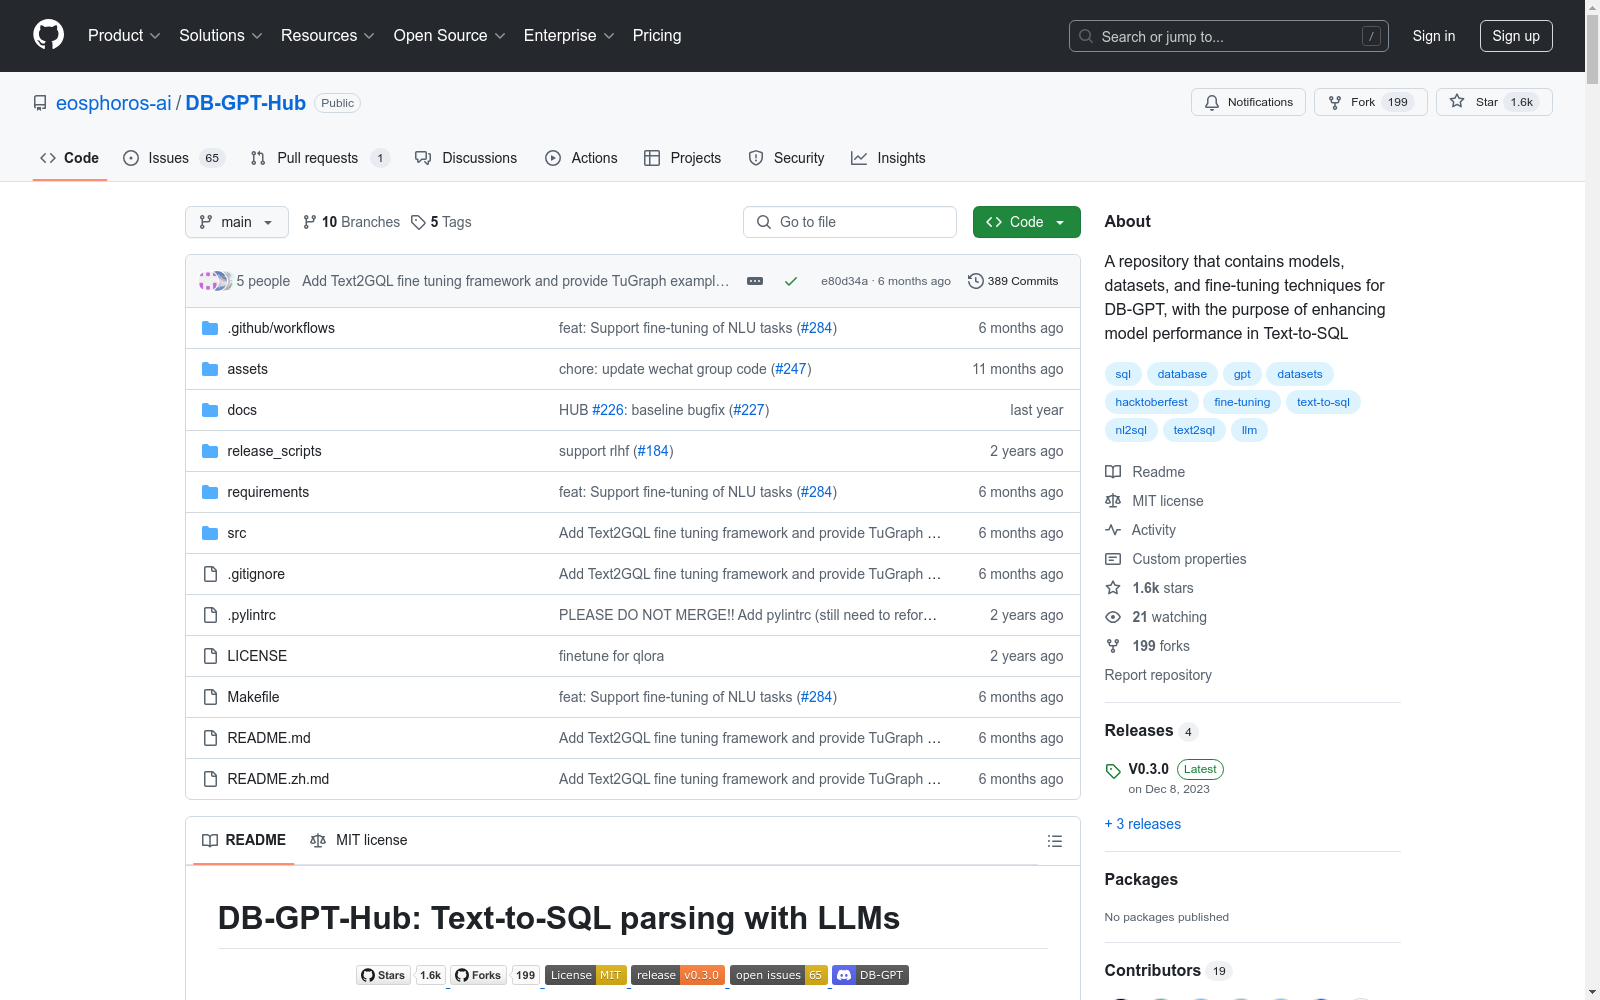Image resolution: width=1600 pixels, height=1000 pixels.
Task: Open the 389 Commits history
Action: pyautogui.click(x=1013, y=281)
